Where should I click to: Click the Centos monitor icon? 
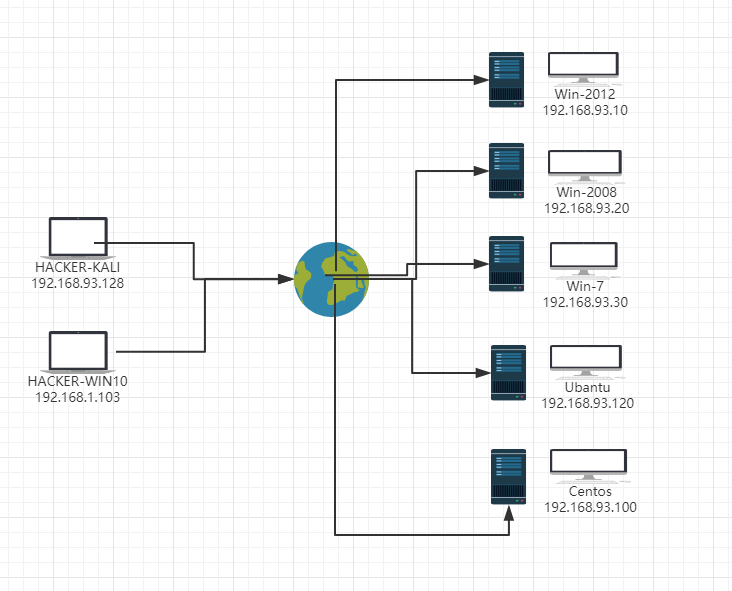coord(588,465)
